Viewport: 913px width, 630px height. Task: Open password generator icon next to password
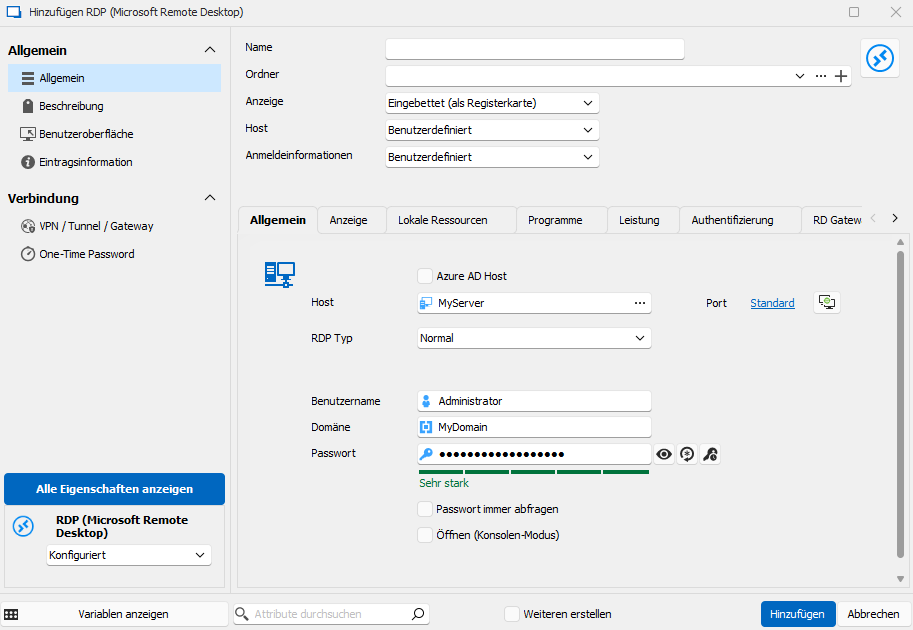click(x=687, y=454)
